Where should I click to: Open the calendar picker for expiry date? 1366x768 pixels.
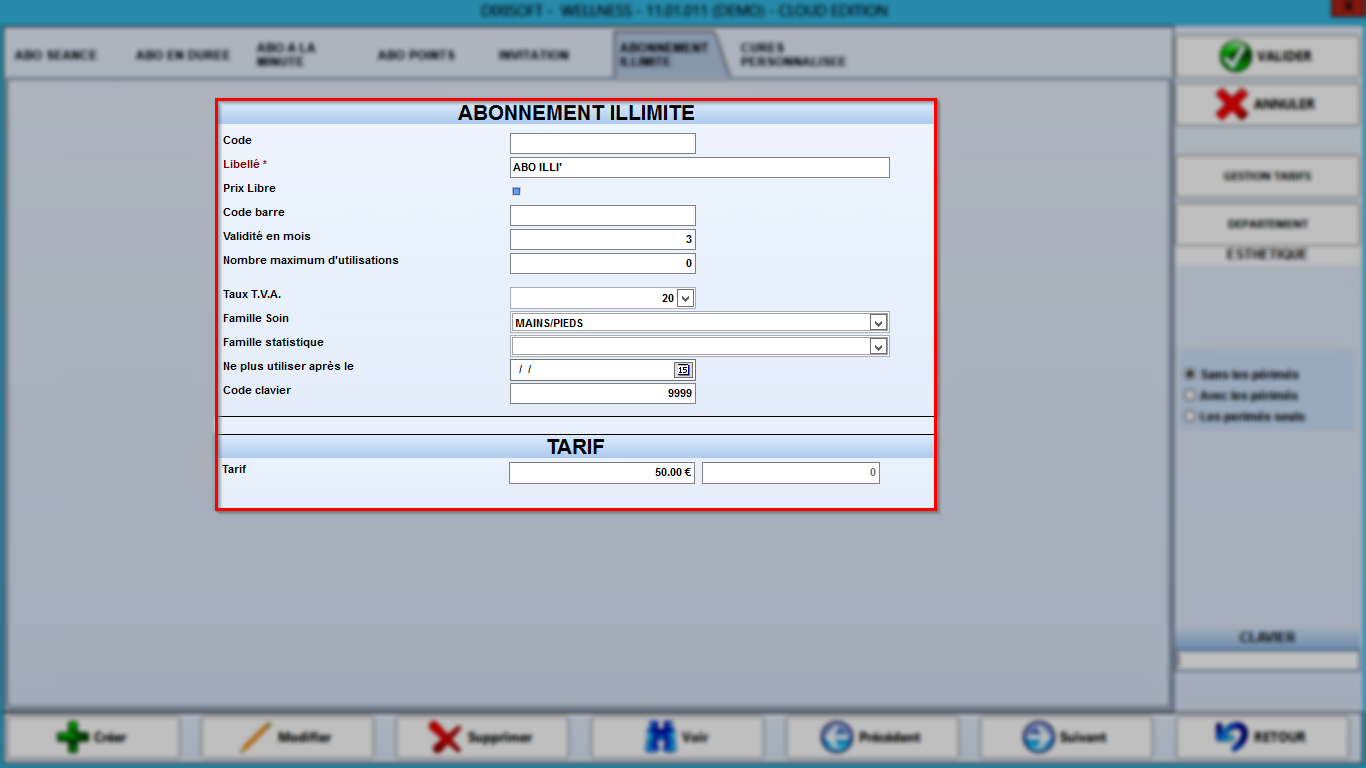coord(683,370)
